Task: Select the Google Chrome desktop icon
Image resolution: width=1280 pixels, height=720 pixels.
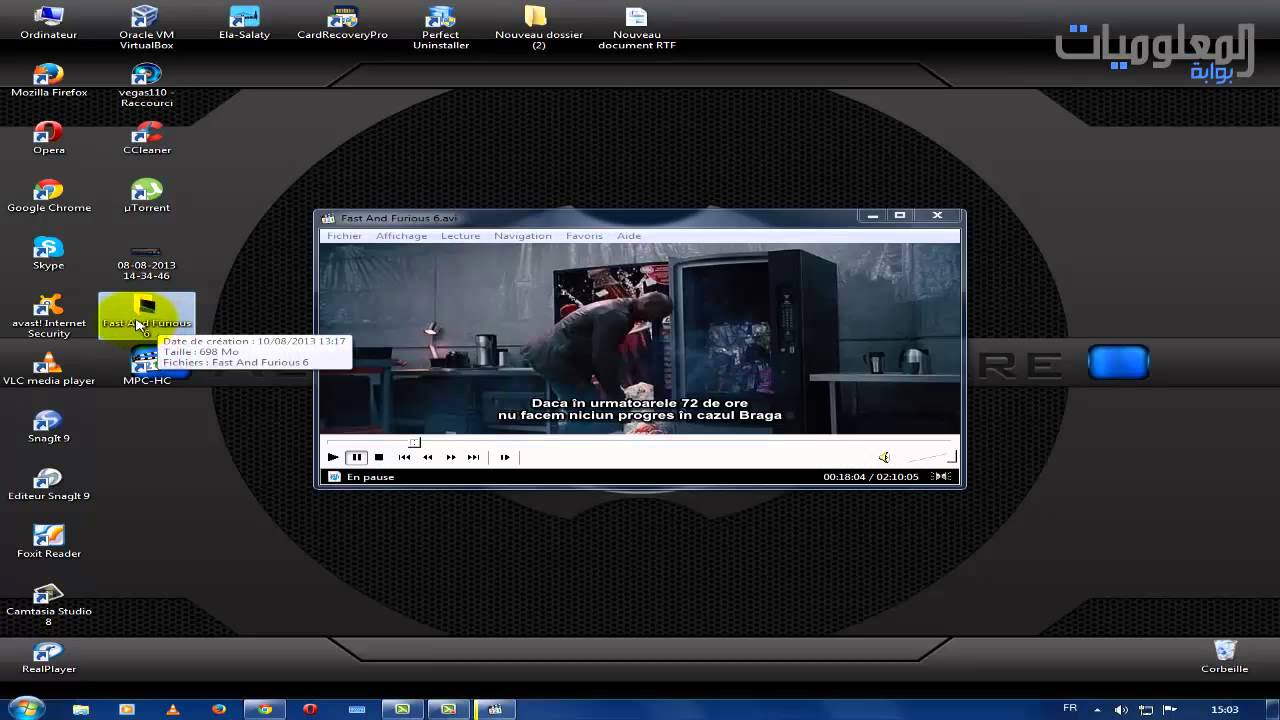Action: point(48,196)
